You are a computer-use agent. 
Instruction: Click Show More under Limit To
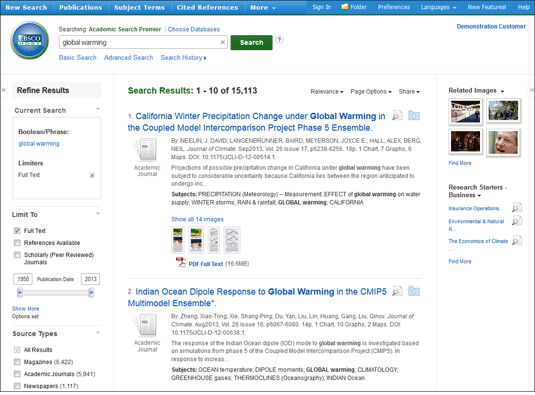pos(25,308)
